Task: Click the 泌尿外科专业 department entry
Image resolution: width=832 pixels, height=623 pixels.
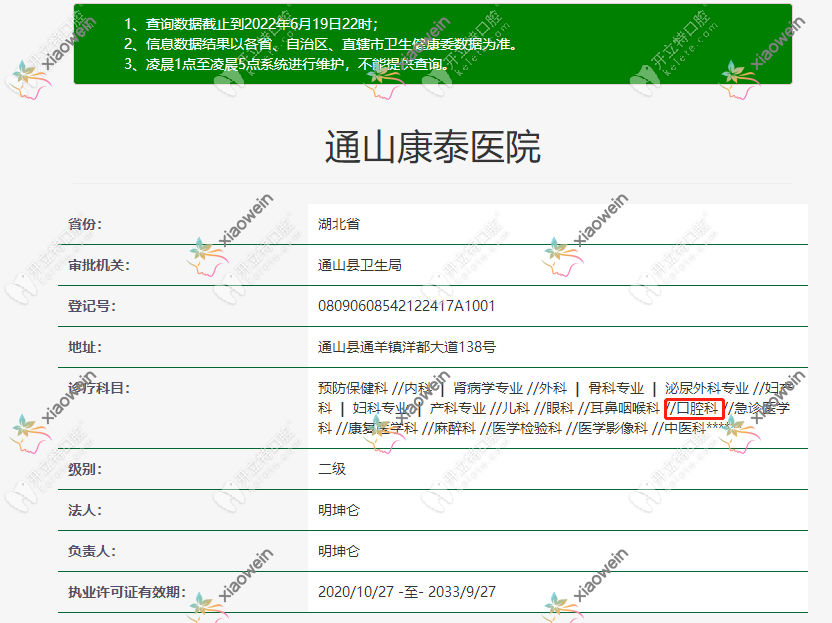Action: 707,388
